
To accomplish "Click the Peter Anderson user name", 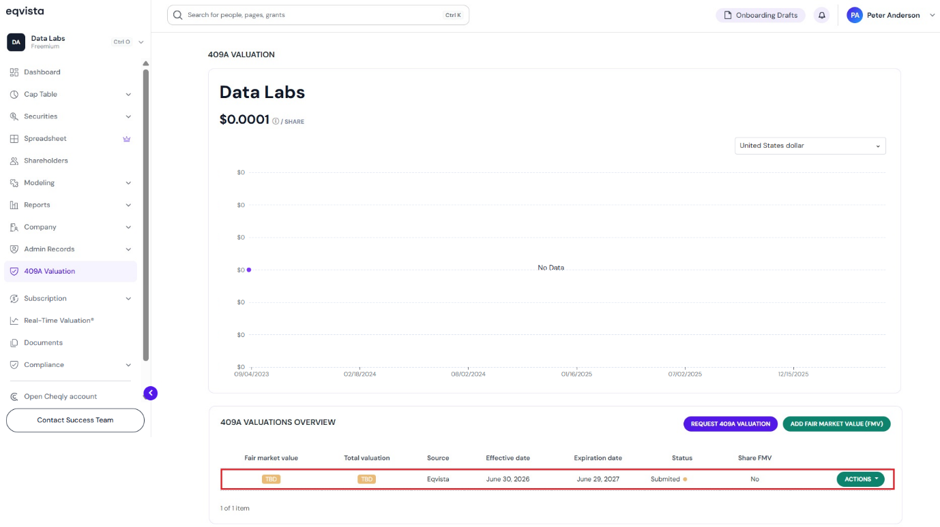I will point(893,15).
